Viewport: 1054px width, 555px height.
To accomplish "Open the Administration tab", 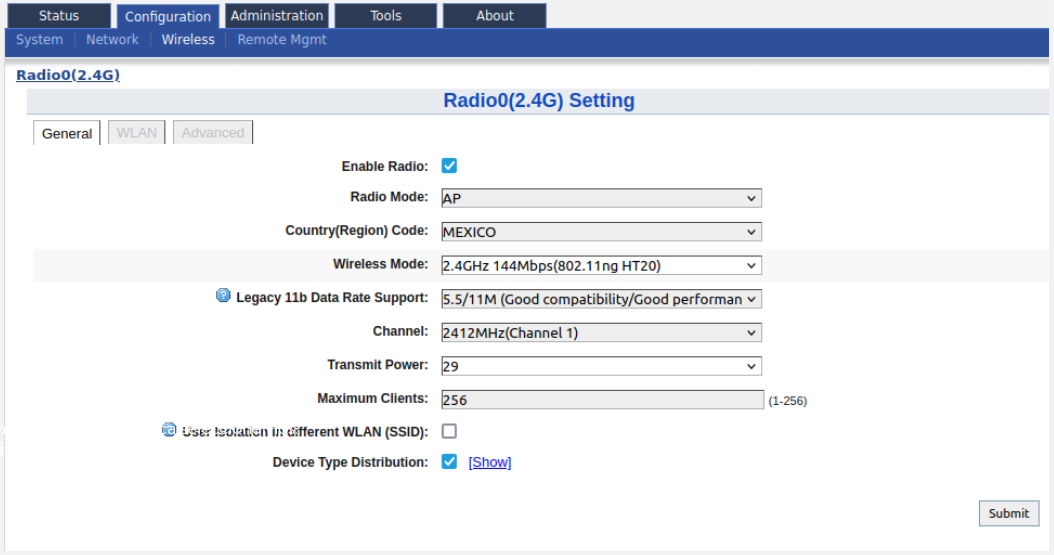I will 277,15.
